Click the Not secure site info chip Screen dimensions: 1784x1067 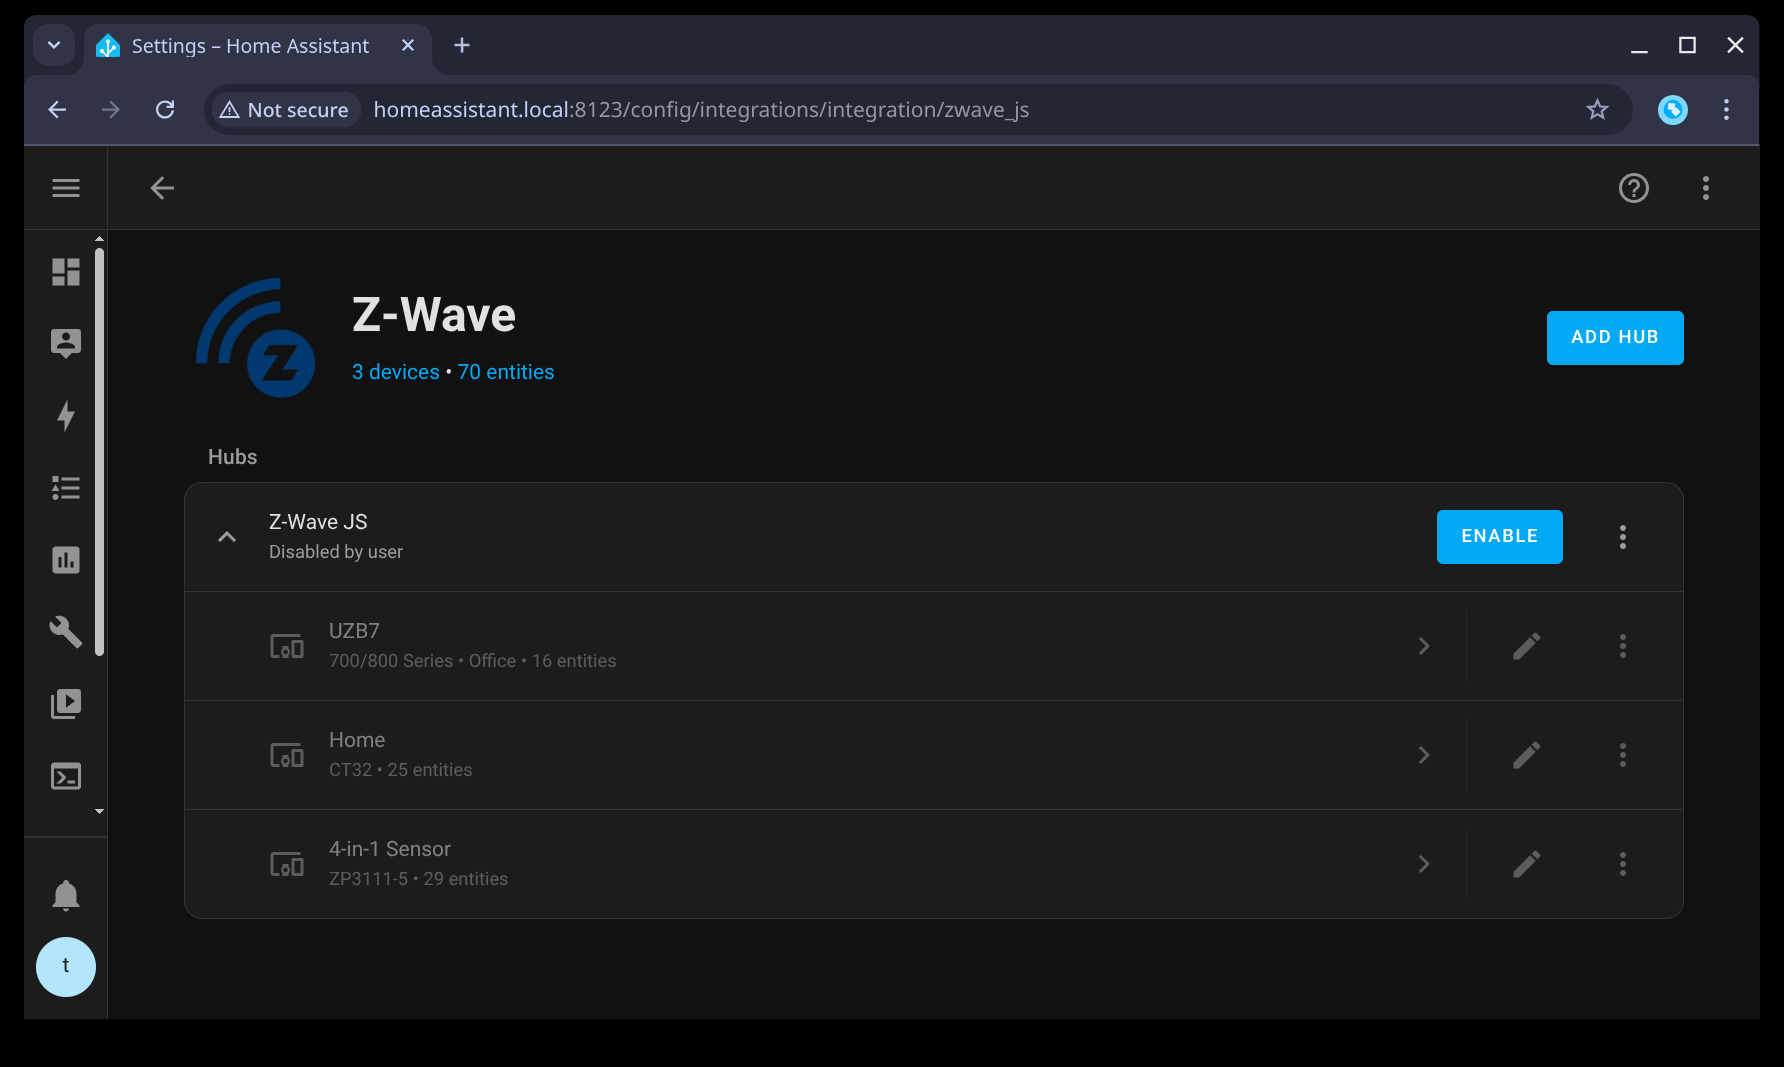click(x=285, y=110)
